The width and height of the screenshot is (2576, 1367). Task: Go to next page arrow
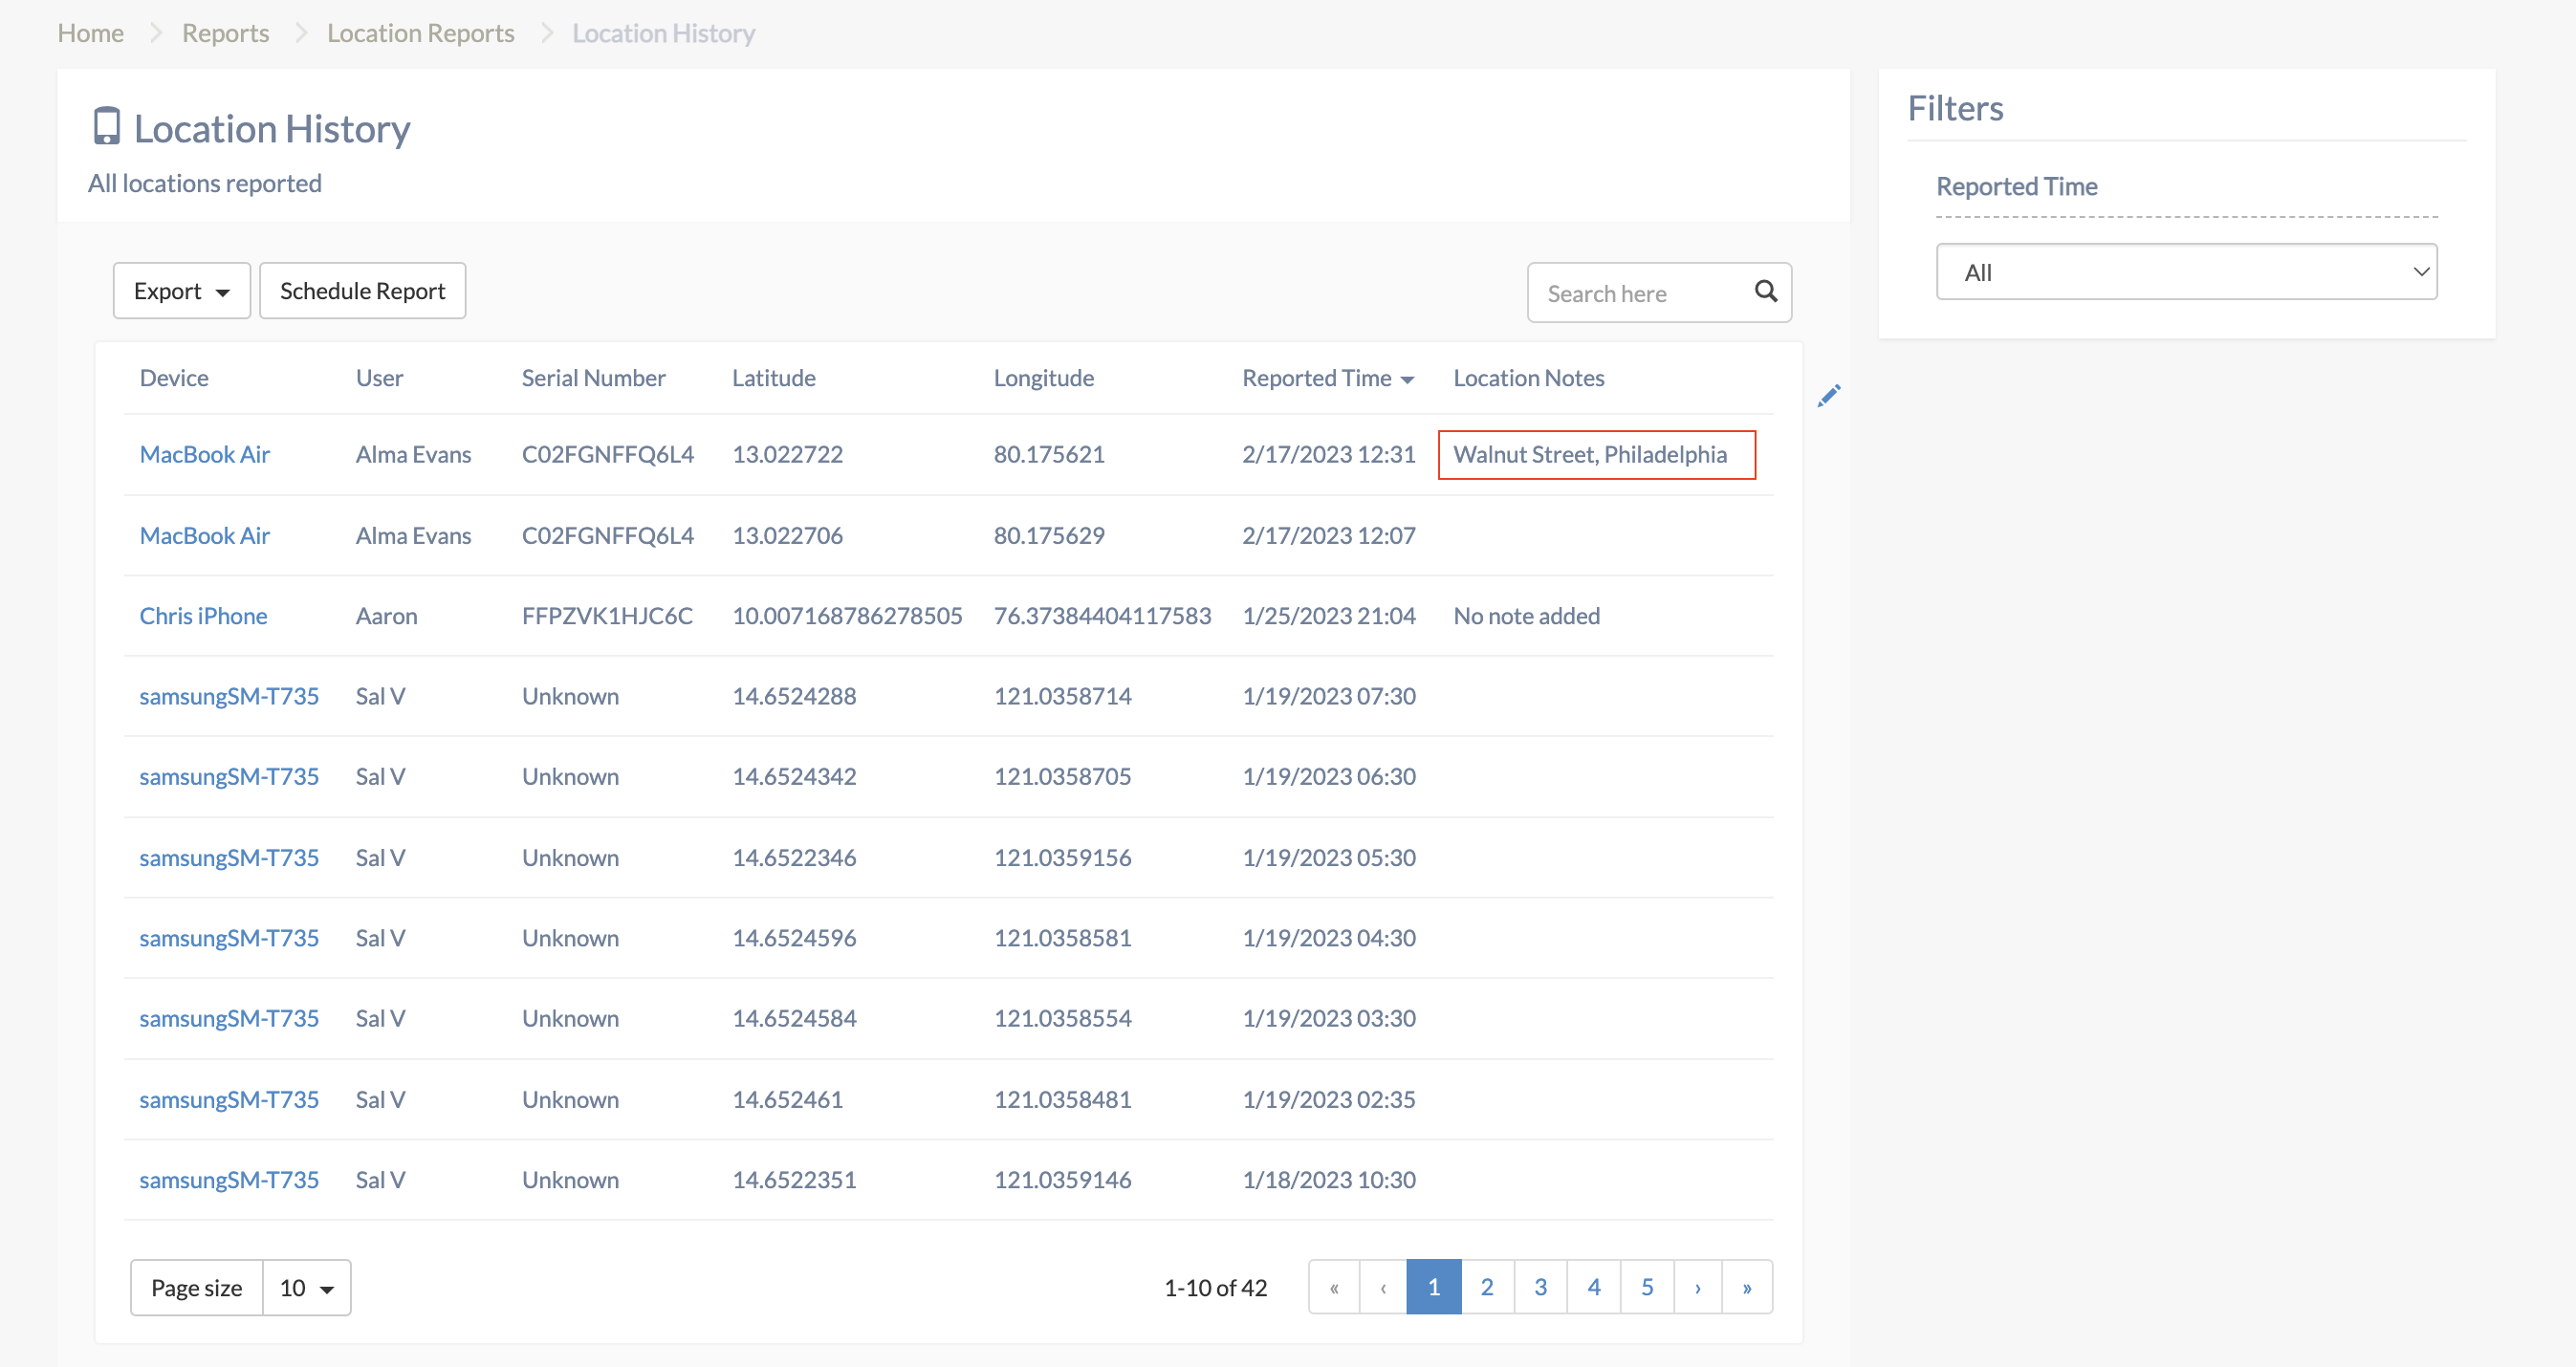[x=1698, y=1287]
